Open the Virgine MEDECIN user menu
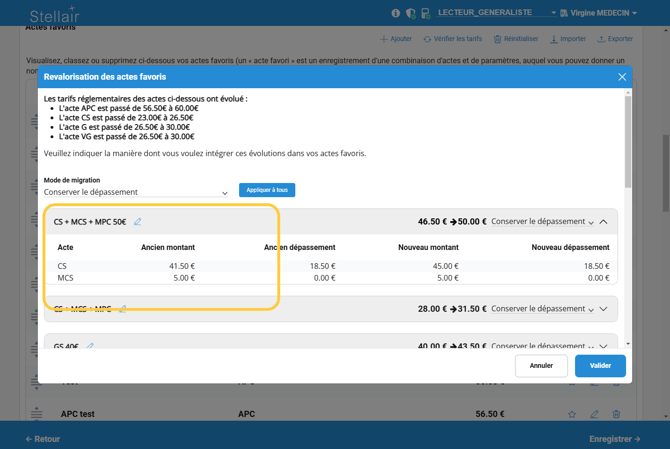 (602, 13)
